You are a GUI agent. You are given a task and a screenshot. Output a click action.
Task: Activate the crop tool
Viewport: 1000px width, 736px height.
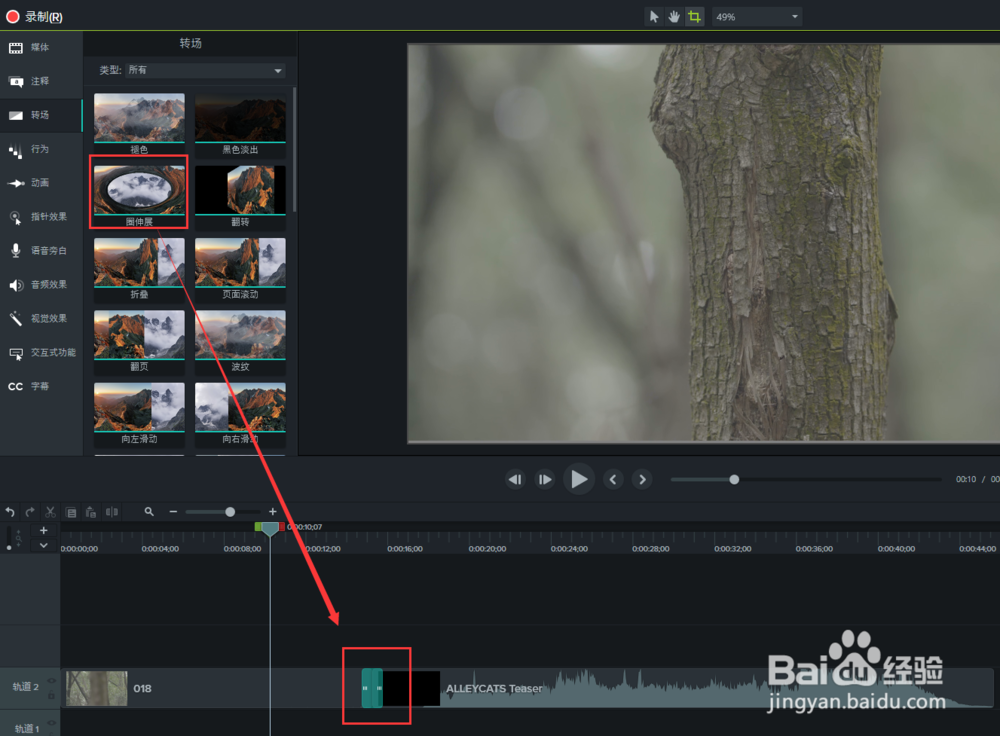tap(694, 17)
